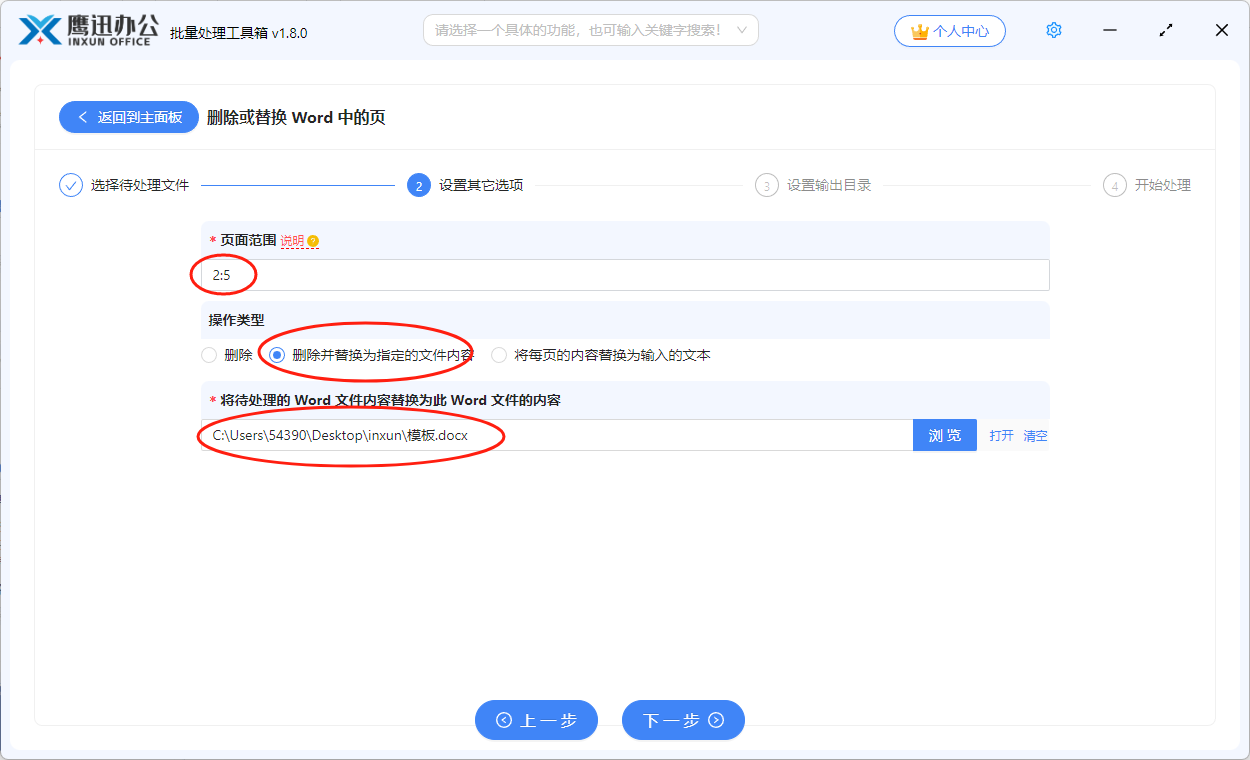Click the 设置输出目录 step label
1250x760 pixels.
(x=829, y=185)
